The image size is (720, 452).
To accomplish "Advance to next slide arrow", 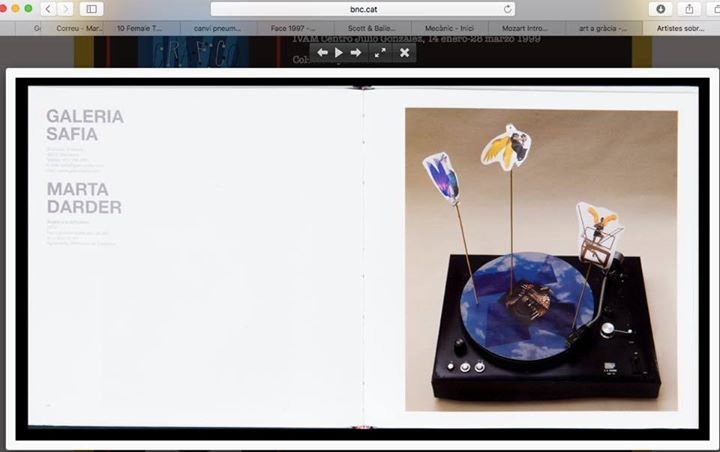I will pos(356,52).
